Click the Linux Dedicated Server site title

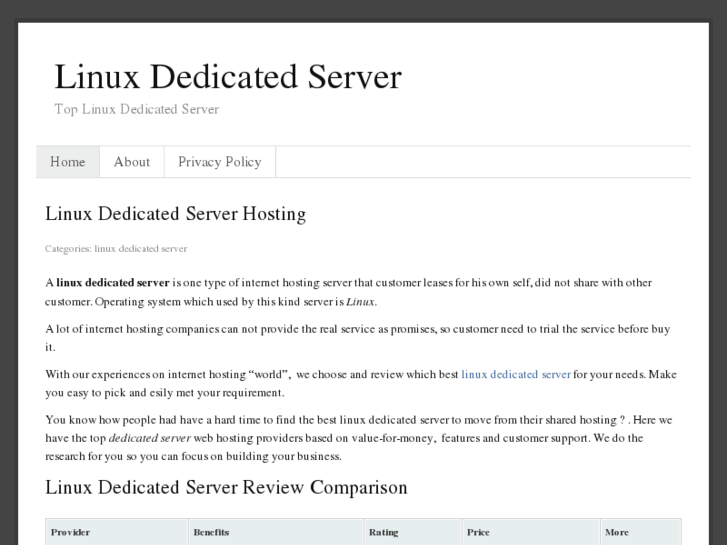click(x=228, y=77)
